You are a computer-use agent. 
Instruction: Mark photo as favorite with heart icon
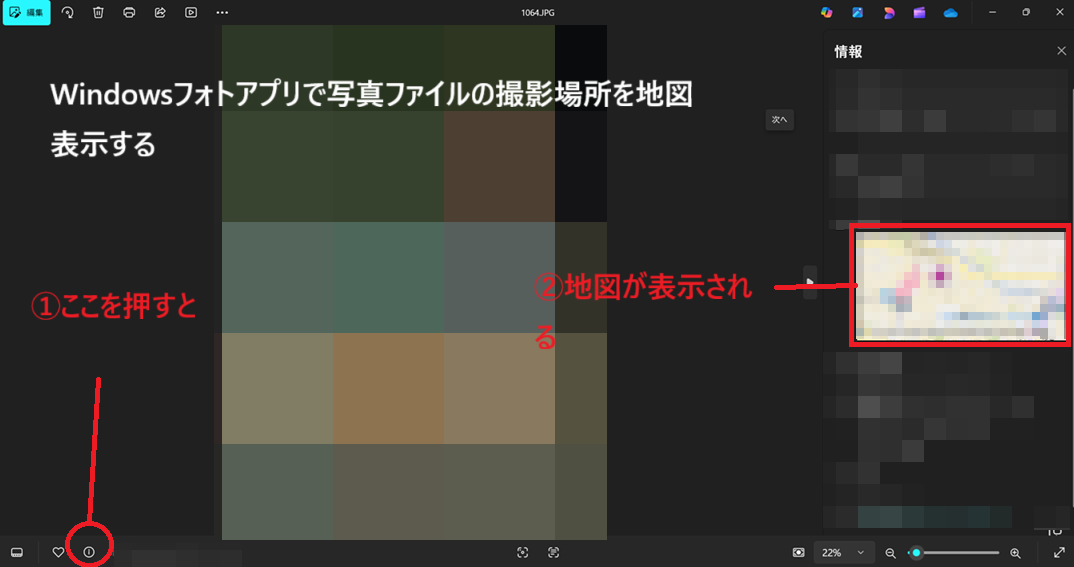pos(58,552)
